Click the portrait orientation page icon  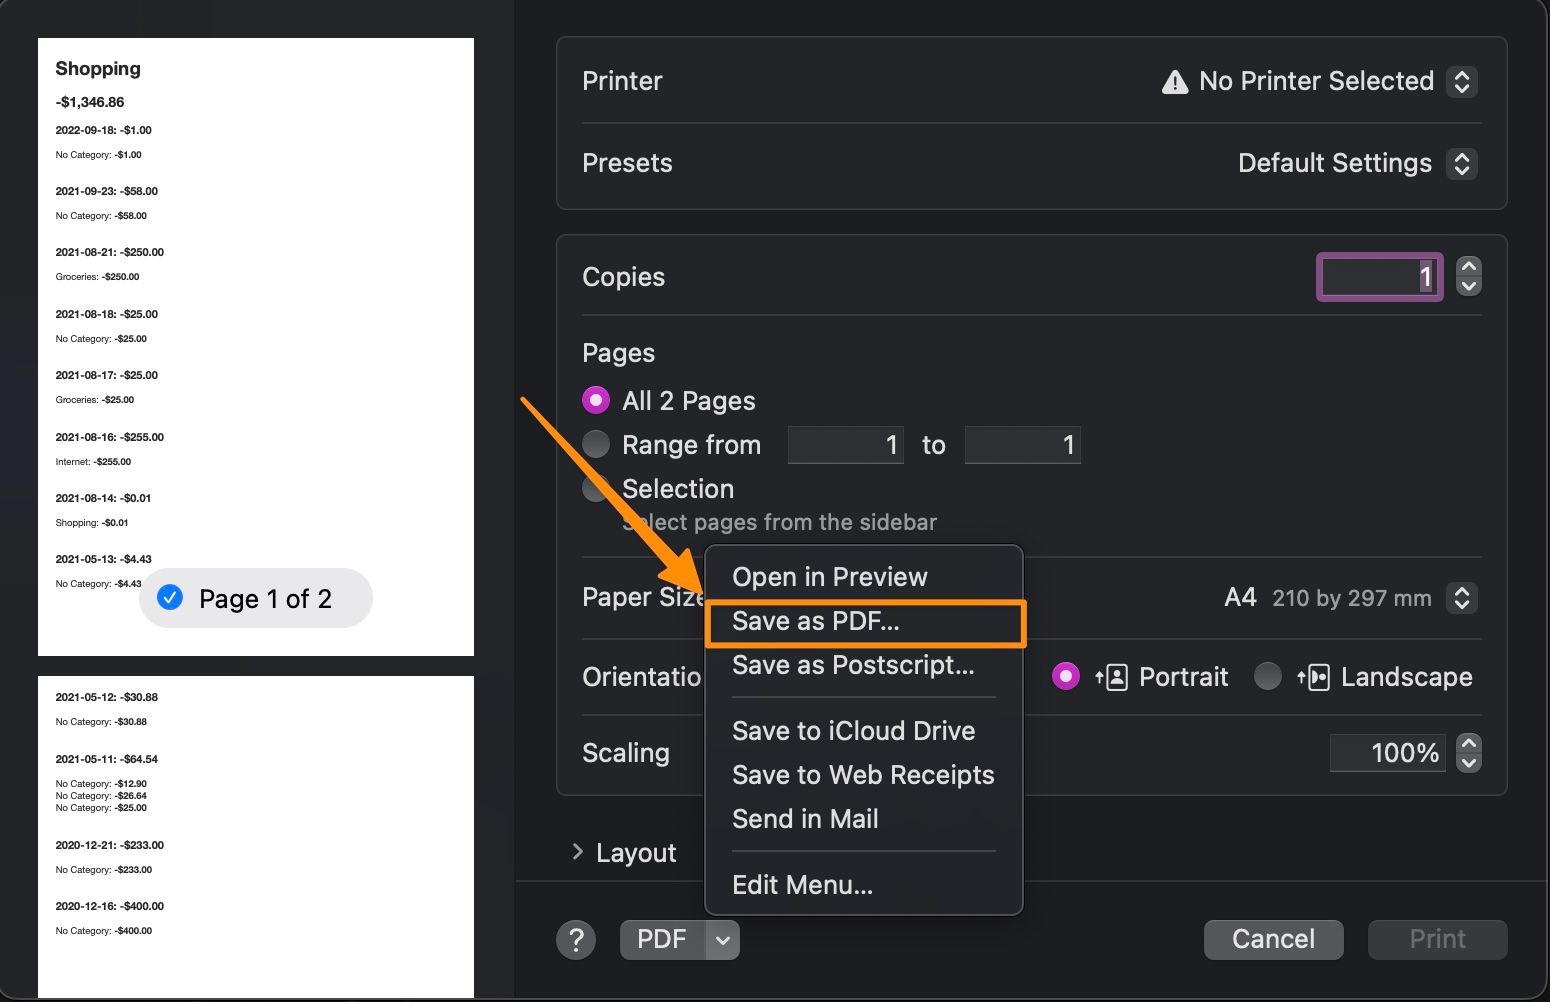1112,677
